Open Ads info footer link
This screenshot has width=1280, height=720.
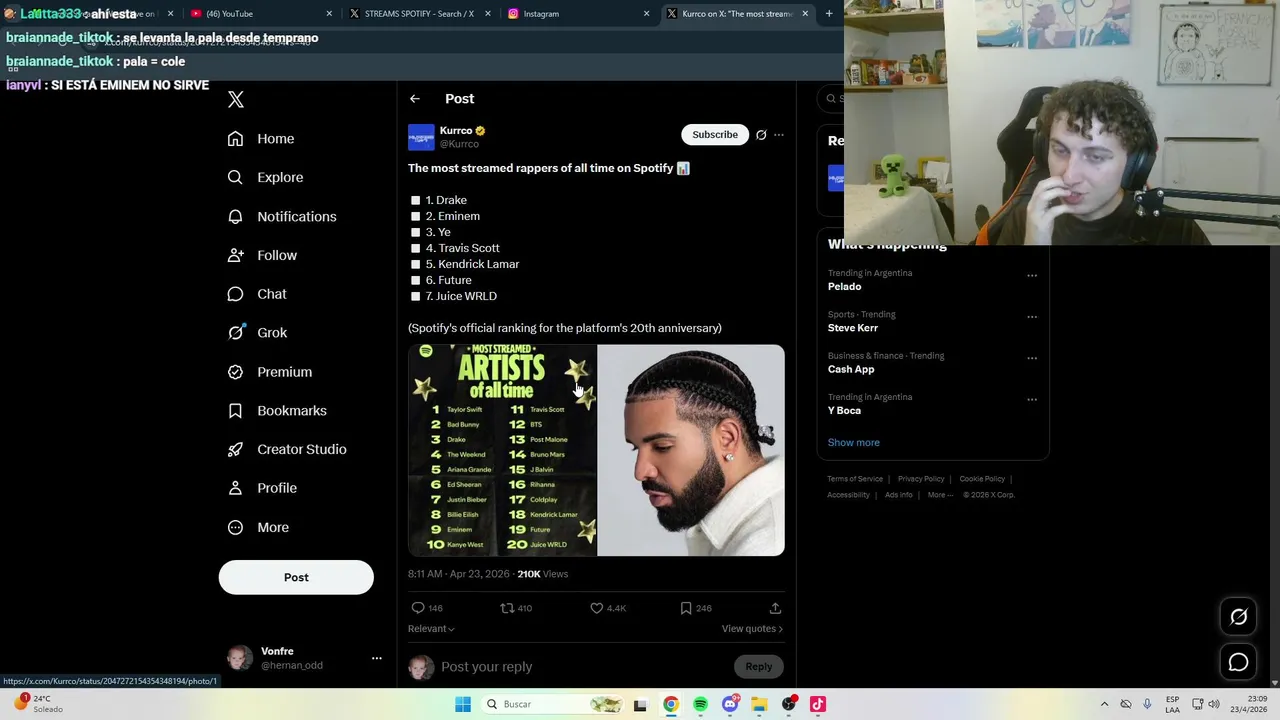(x=898, y=495)
